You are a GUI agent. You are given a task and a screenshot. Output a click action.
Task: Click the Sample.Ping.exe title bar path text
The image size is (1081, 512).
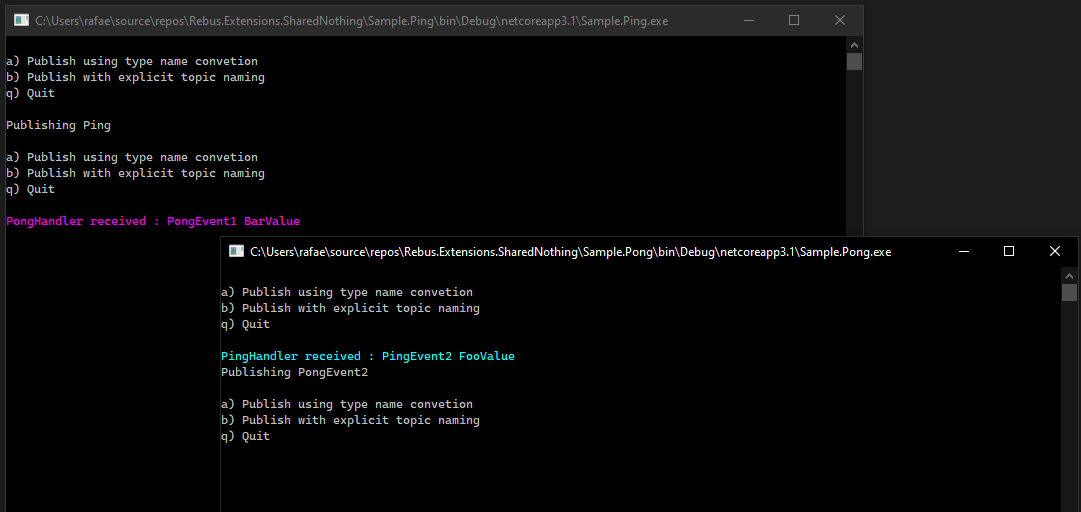point(352,21)
